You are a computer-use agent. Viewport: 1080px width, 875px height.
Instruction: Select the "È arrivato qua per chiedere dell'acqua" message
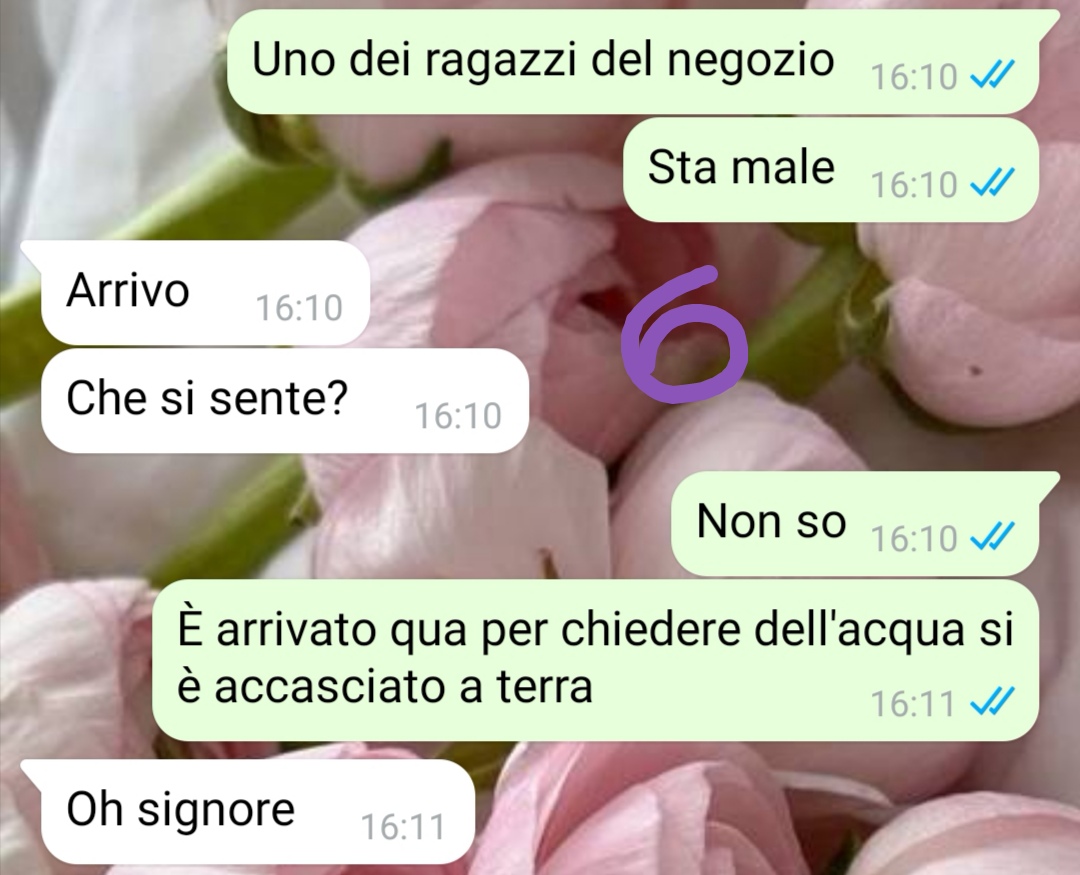click(595, 660)
